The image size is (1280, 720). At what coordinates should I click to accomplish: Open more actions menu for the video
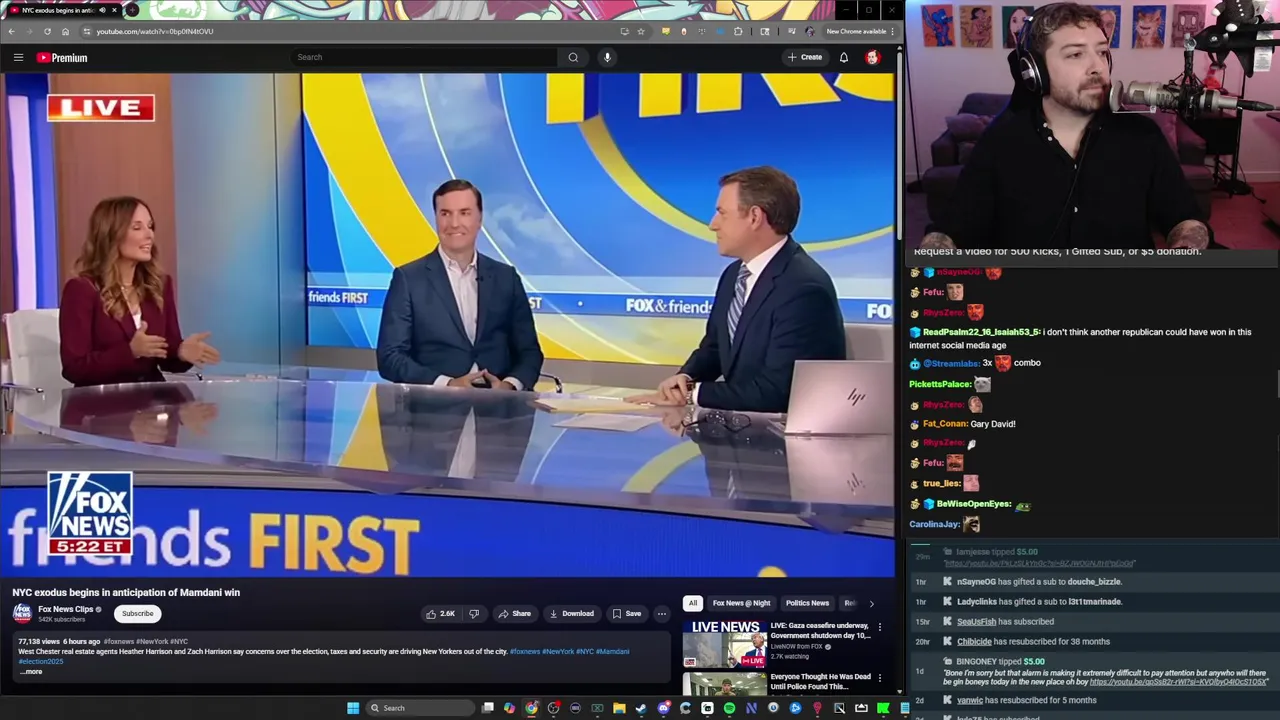pos(661,613)
